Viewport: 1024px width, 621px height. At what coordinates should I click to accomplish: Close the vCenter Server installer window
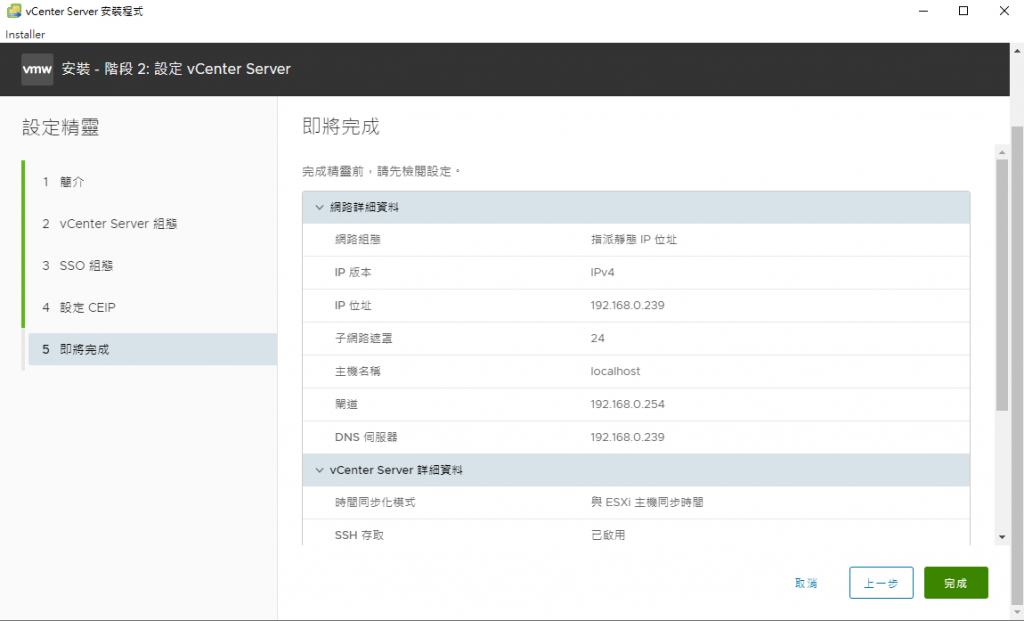tap(1004, 11)
